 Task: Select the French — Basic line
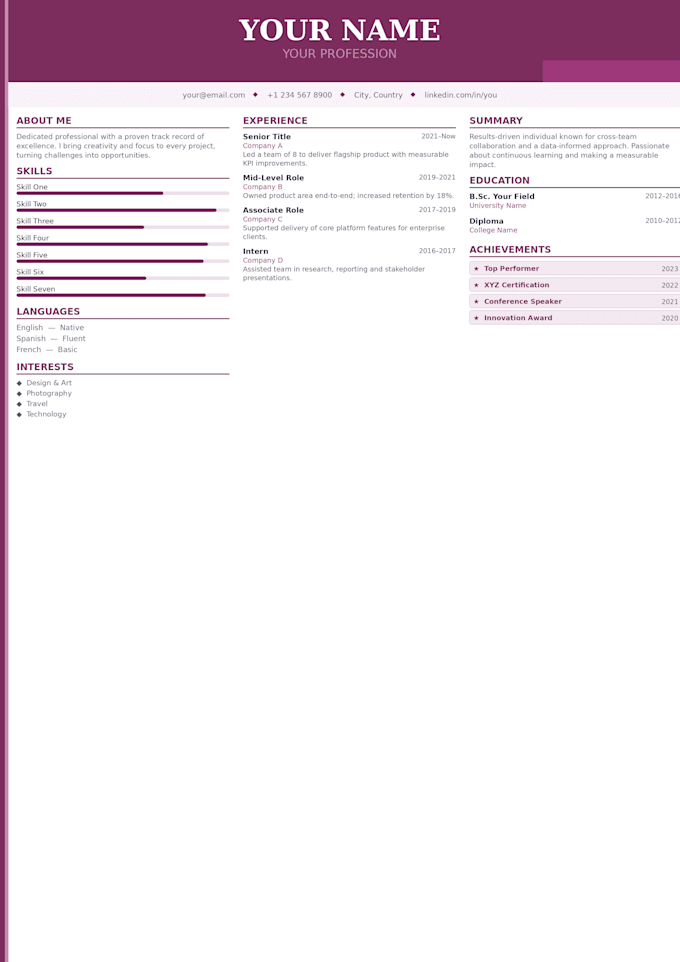(x=47, y=350)
